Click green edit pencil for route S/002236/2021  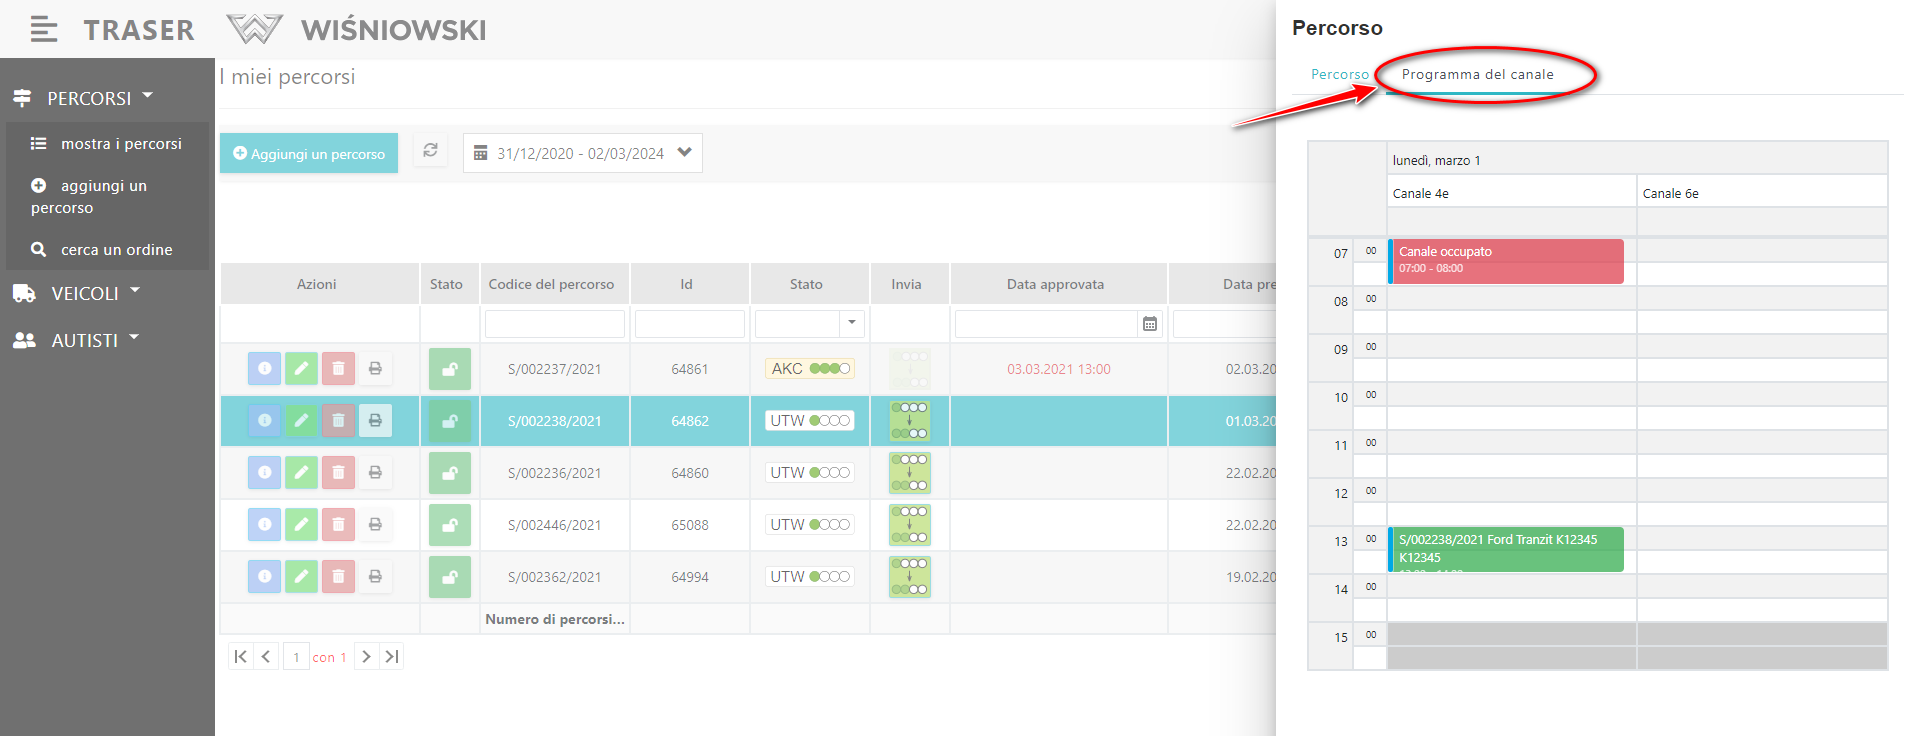(301, 473)
